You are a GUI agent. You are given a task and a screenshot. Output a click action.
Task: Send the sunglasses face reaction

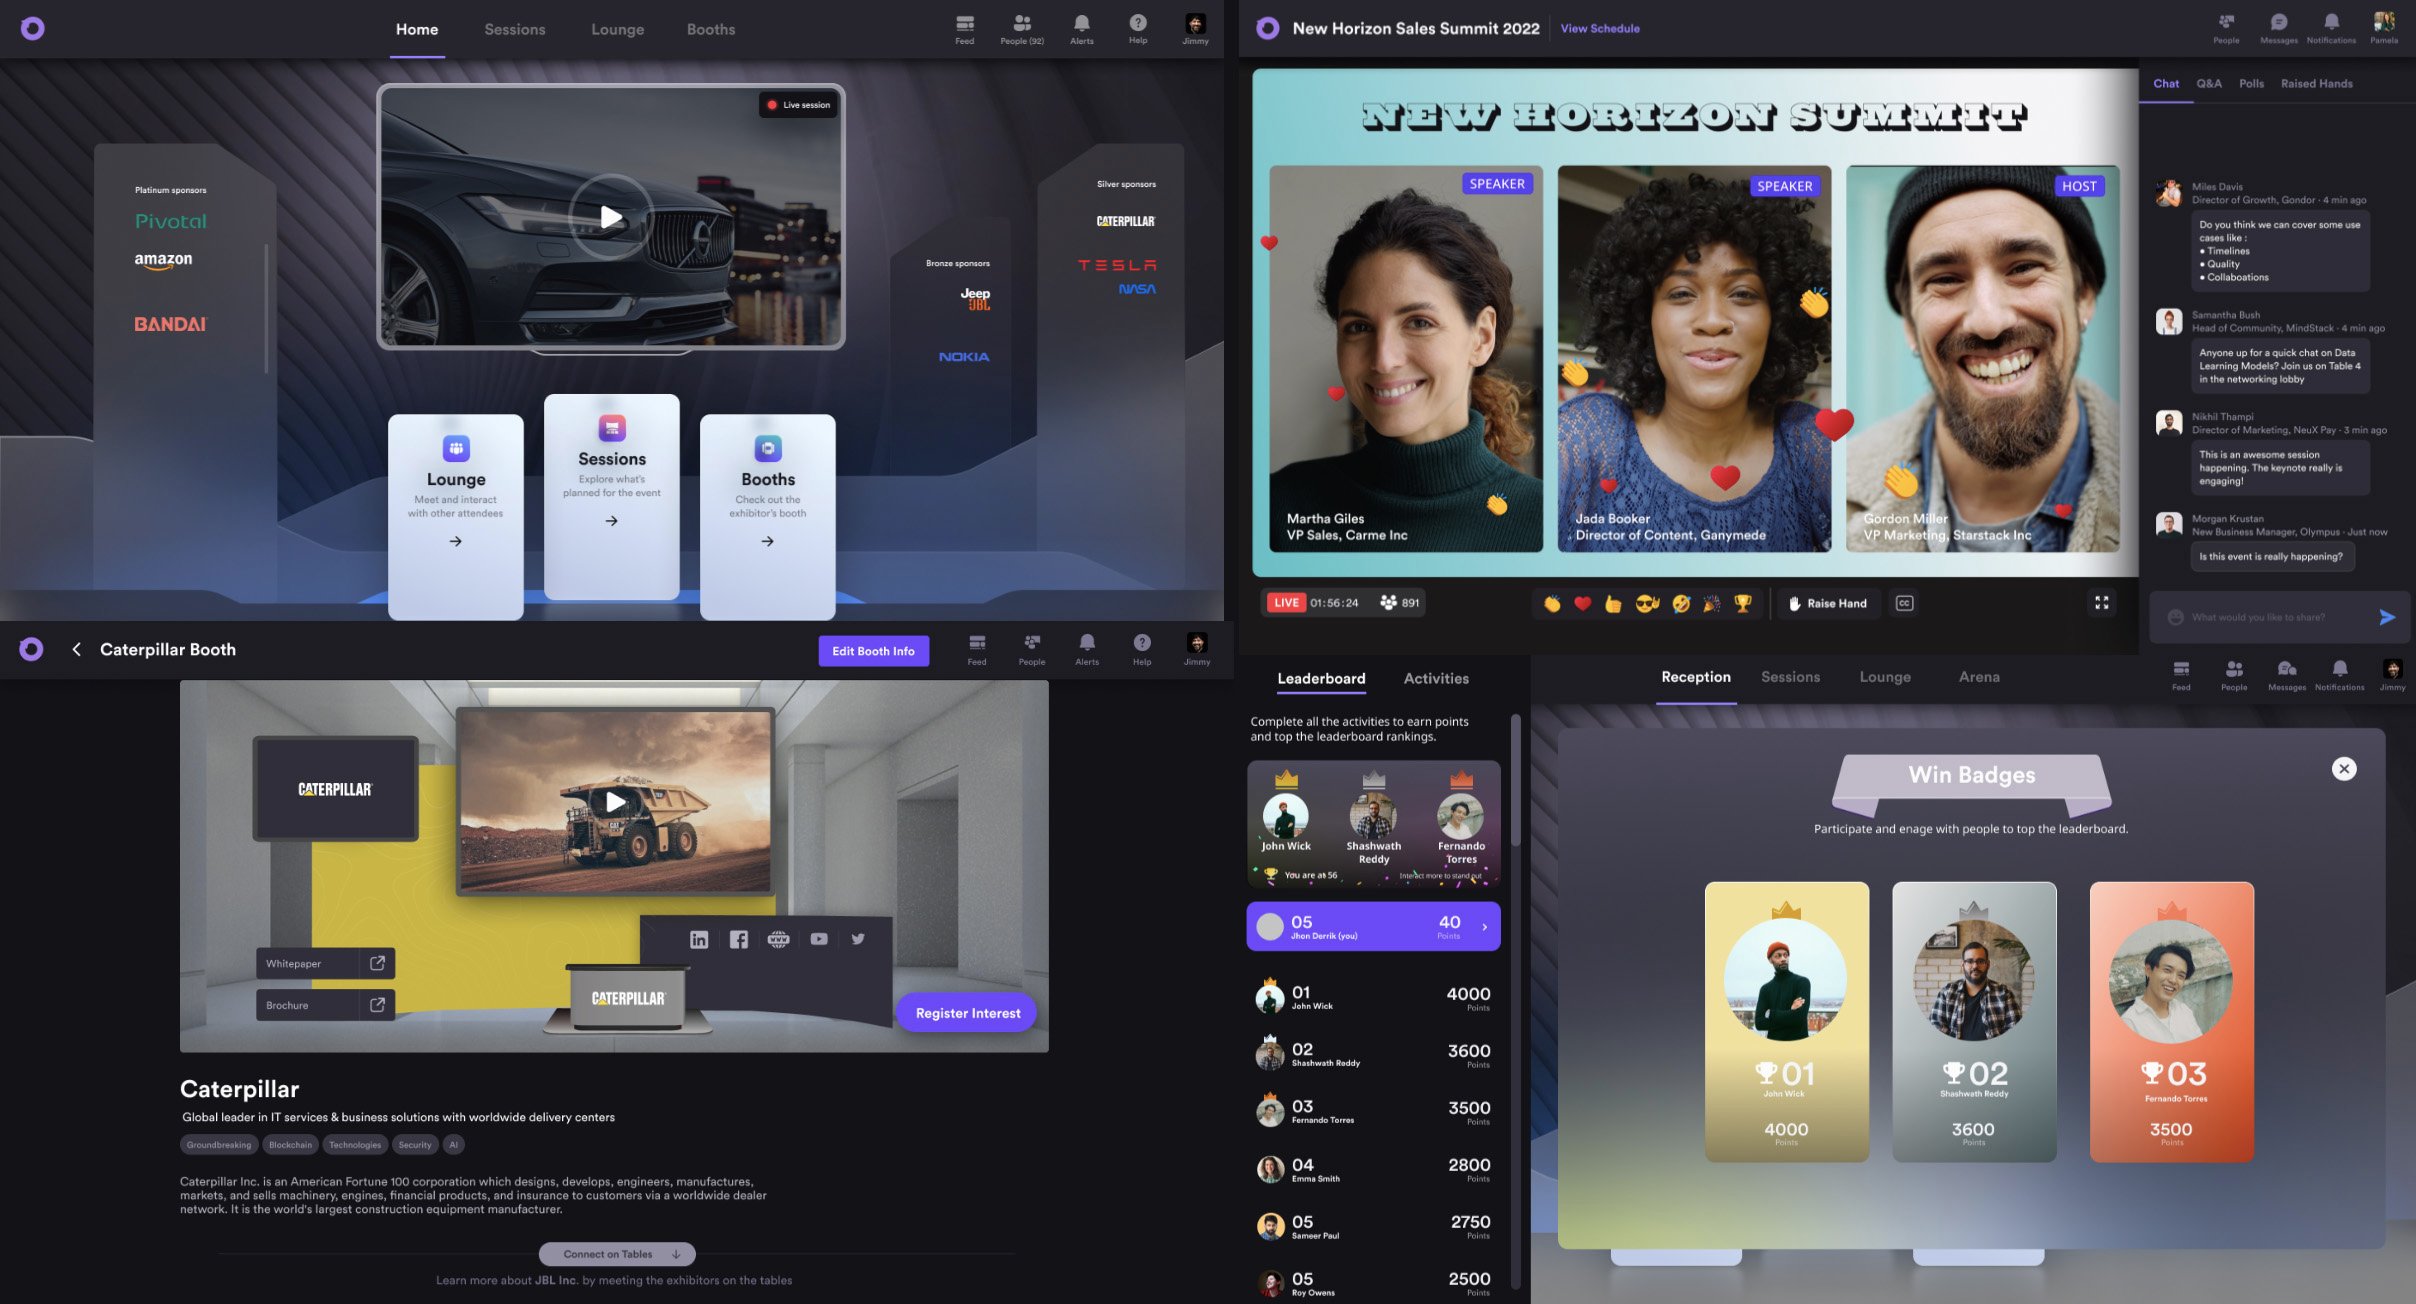(x=1647, y=603)
